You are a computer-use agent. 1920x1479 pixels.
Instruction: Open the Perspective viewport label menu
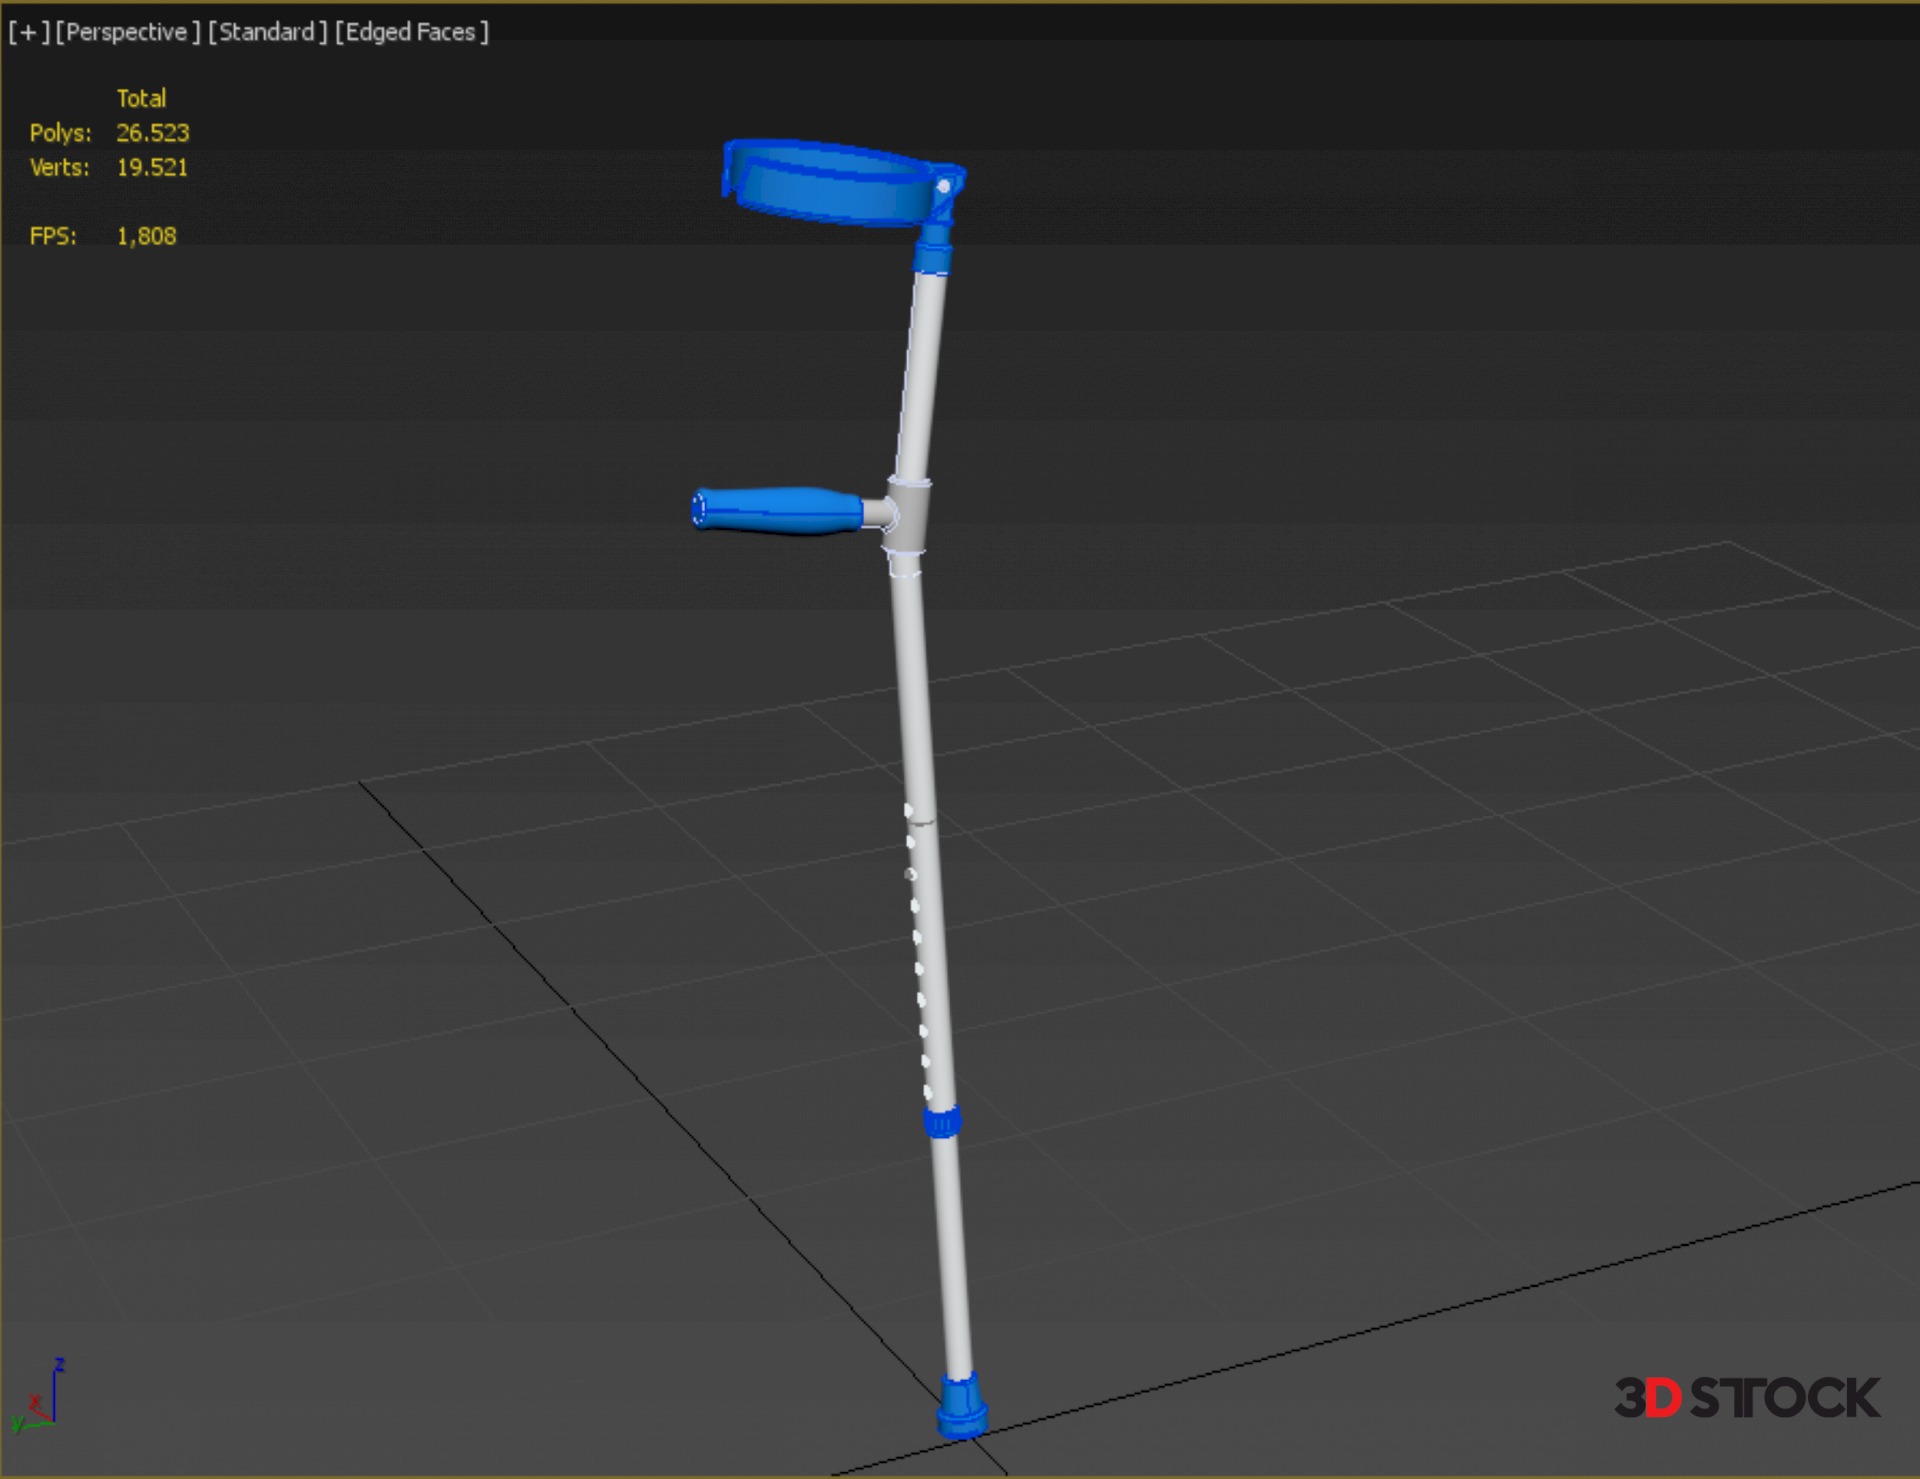pos(127,32)
